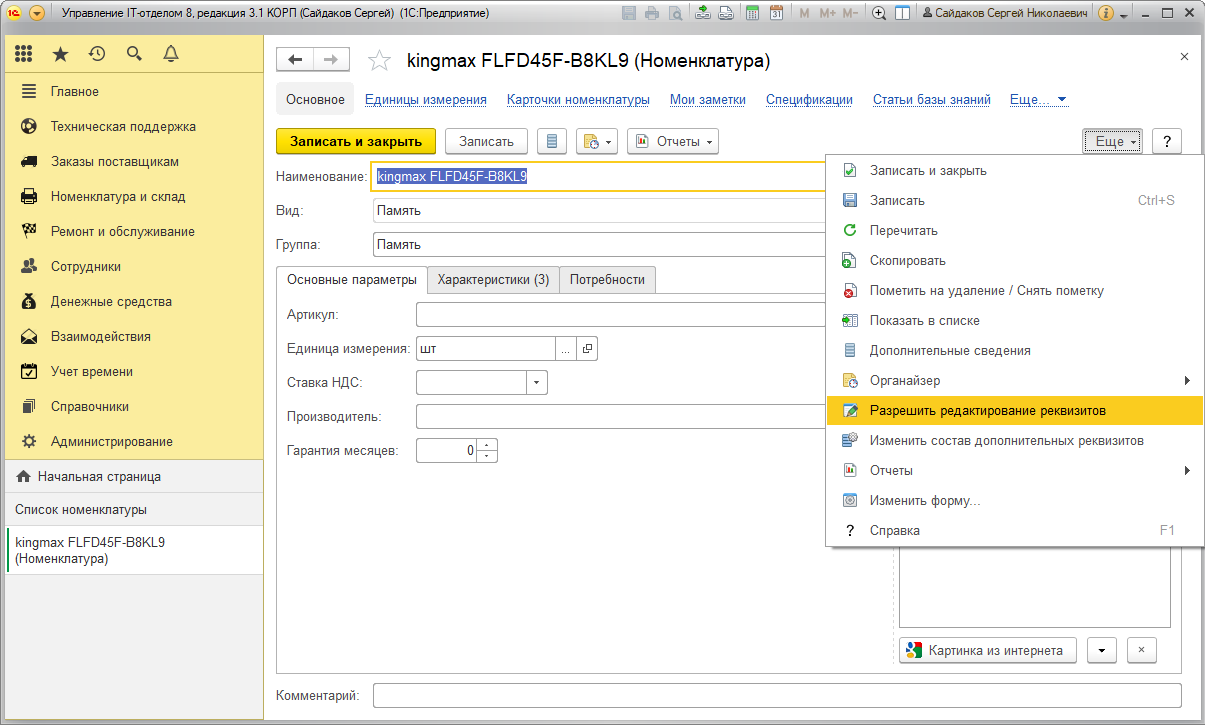The height and width of the screenshot is (725, 1205).
Task: Select Пометить на удаление / Снять пометку
Action: tap(1014, 290)
